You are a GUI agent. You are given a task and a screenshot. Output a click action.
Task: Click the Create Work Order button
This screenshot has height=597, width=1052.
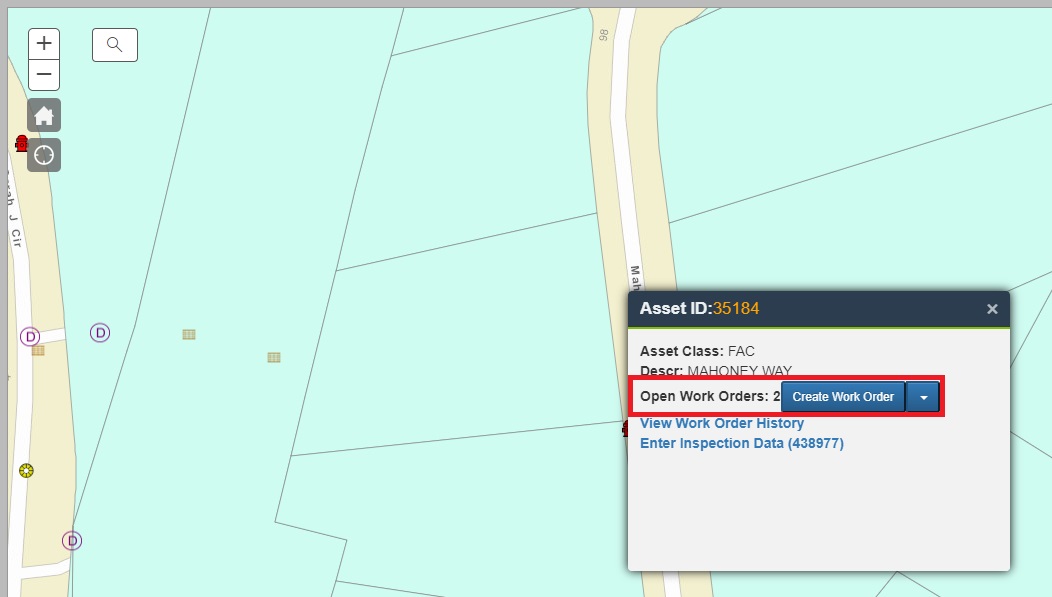pyautogui.click(x=843, y=396)
